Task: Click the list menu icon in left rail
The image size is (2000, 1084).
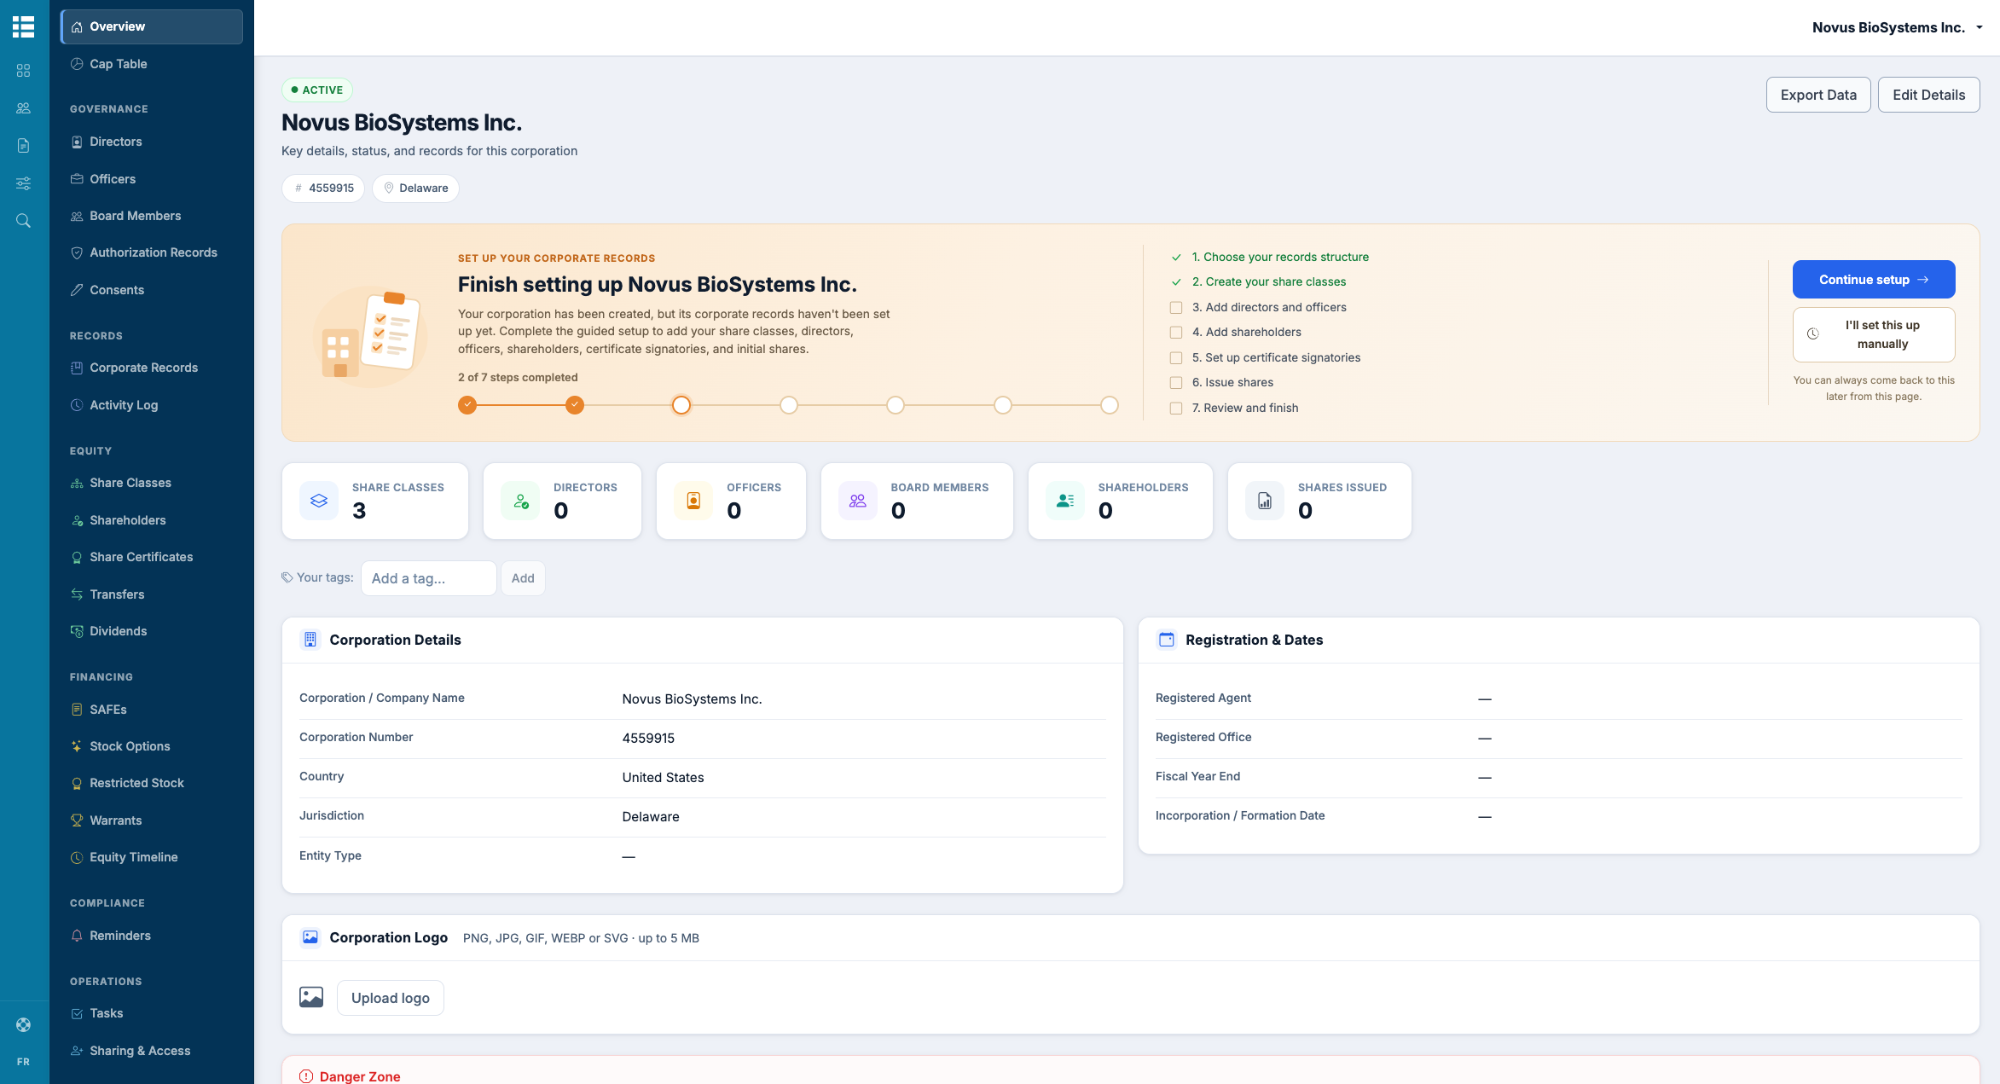Action: [23, 27]
